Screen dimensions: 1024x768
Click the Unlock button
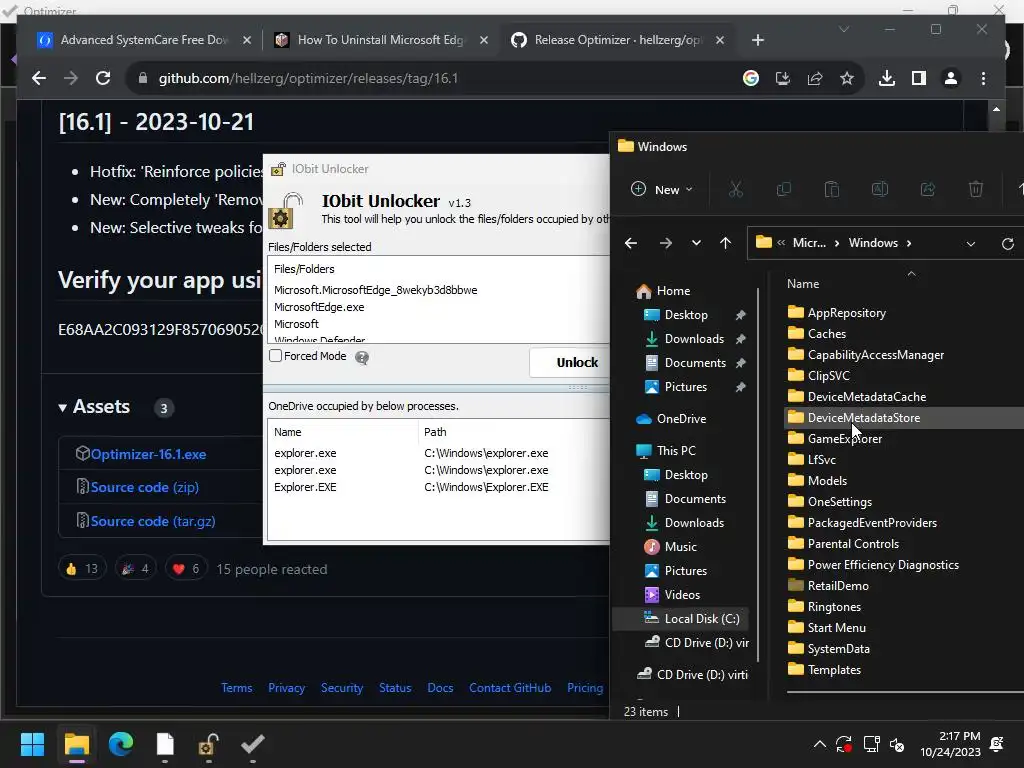[x=569, y=362]
